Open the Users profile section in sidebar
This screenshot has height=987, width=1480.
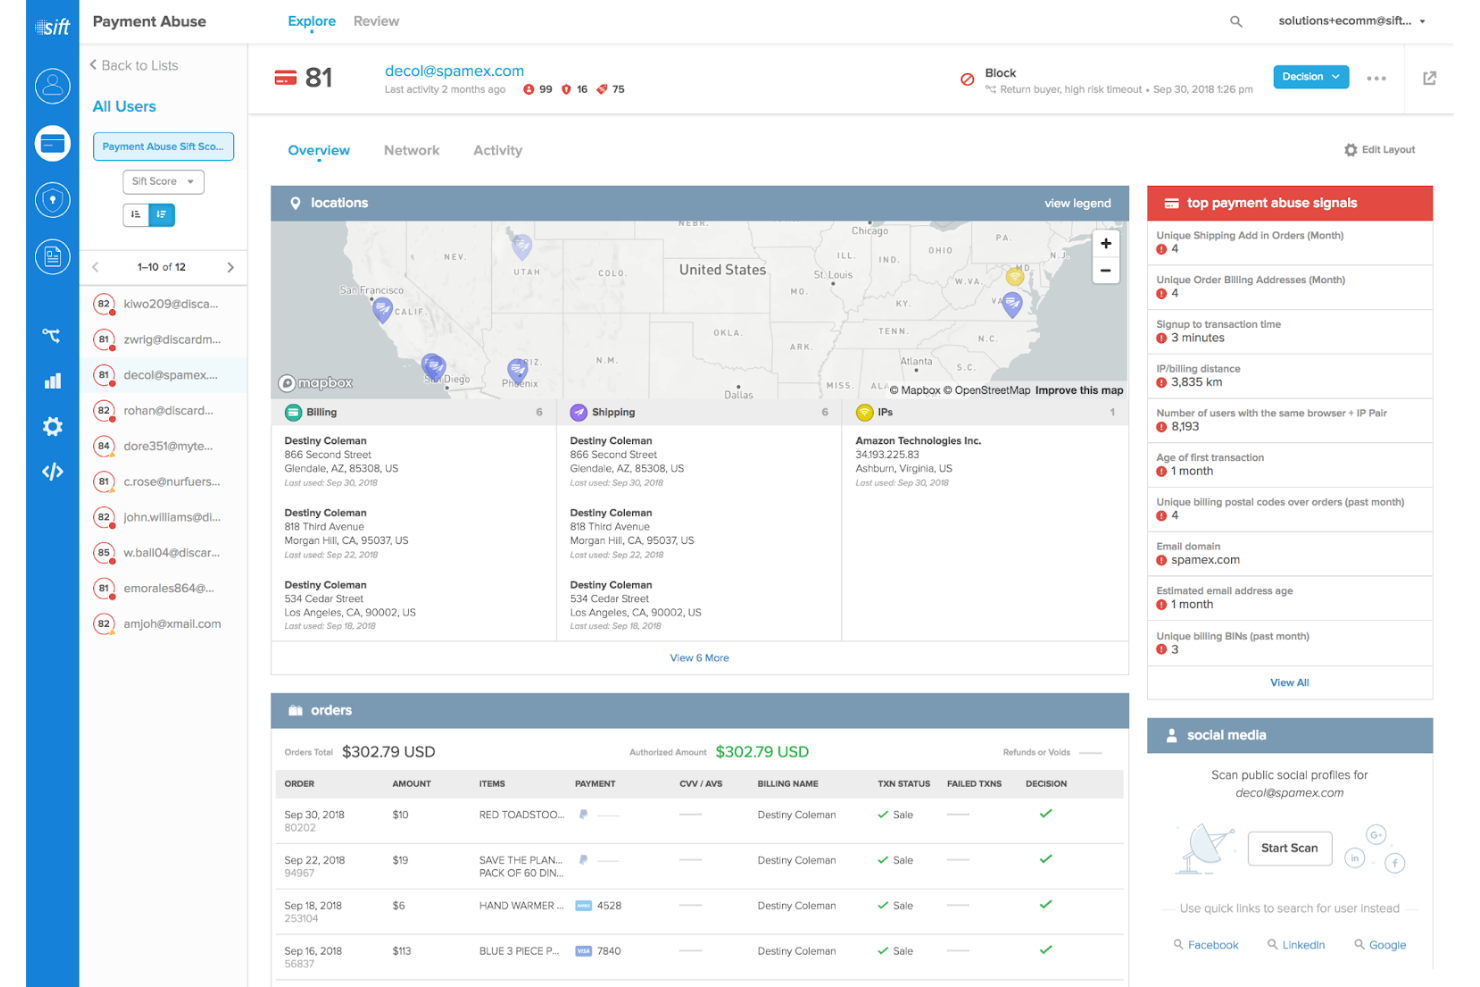point(52,86)
